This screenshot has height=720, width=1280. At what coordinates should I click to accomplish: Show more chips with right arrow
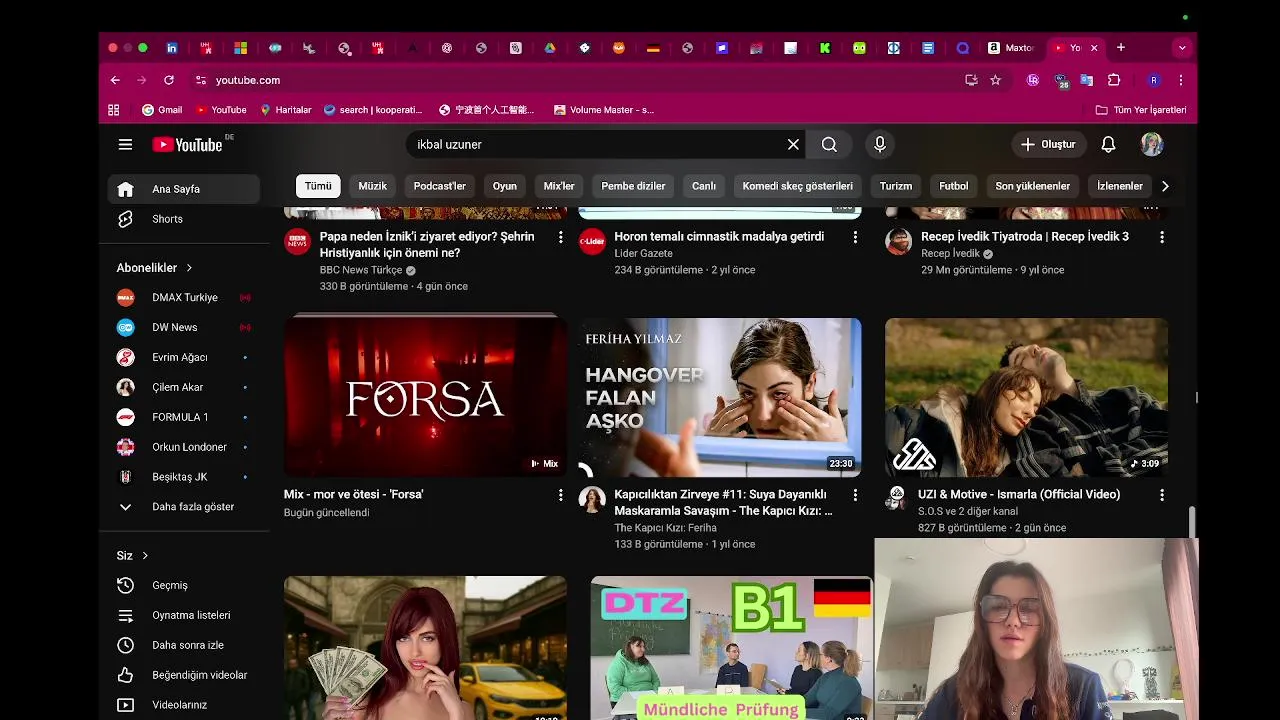pyautogui.click(x=1165, y=186)
